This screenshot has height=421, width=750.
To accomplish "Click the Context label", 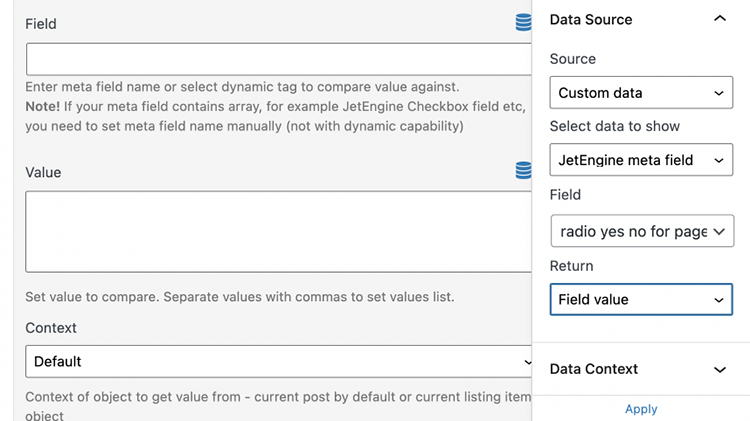I will (x=51, y=328).
